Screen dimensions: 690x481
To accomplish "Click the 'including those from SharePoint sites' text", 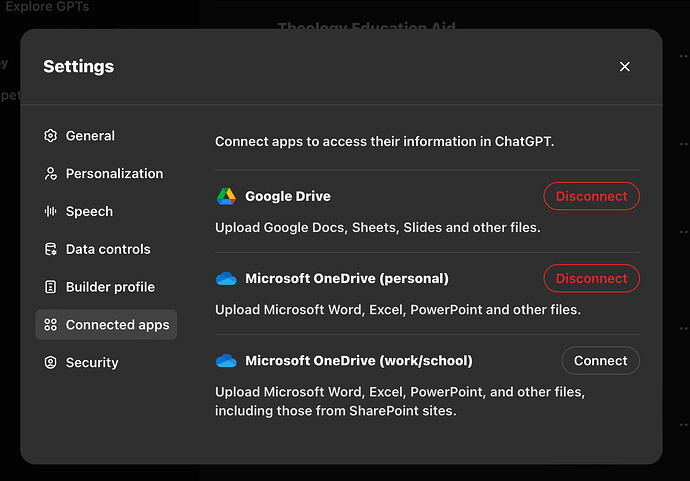I will tap(336, 411).
